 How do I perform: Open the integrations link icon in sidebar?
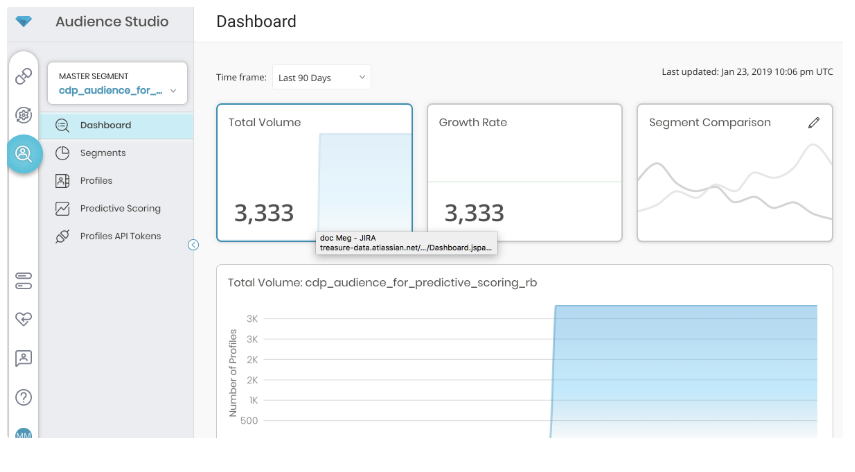[x=23, y=77]
